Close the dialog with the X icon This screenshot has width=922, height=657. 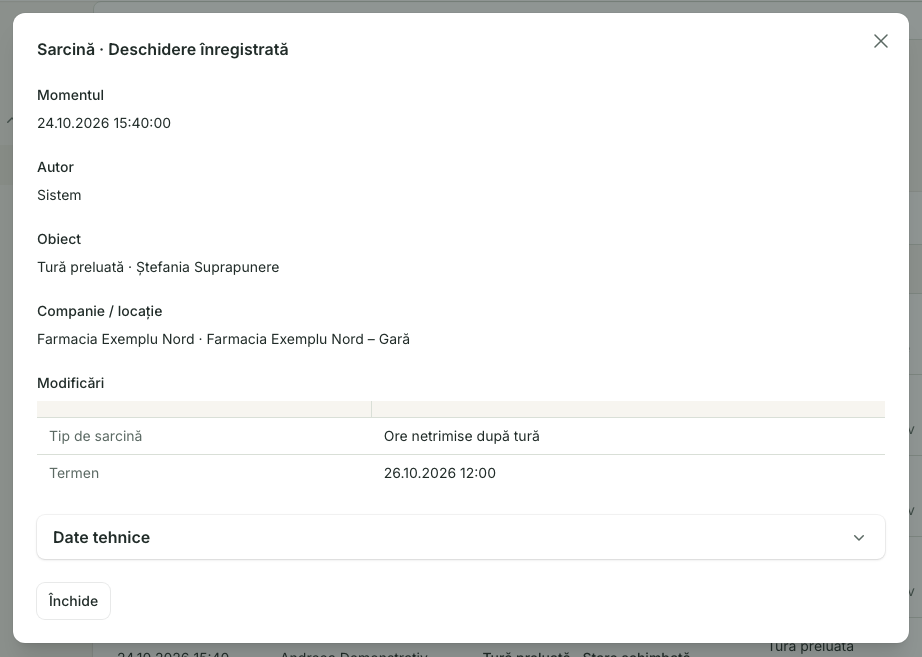coord(880,41)
